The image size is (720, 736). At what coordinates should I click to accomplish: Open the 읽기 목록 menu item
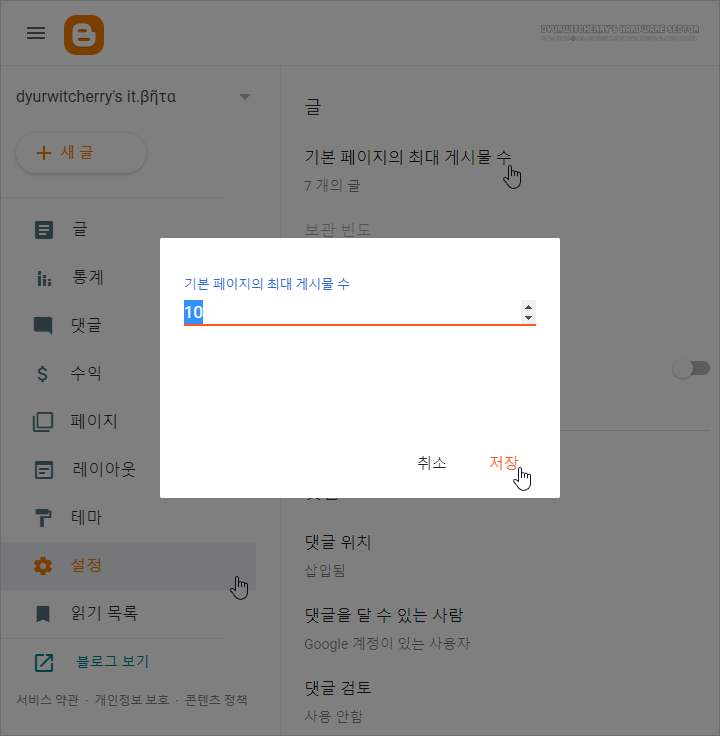point(104,613)
